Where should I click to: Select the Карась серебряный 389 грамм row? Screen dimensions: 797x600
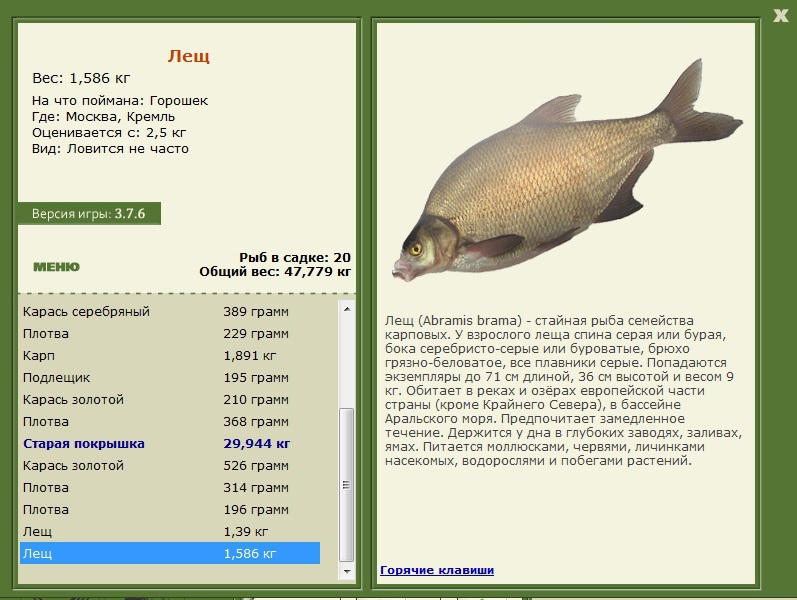170,311
